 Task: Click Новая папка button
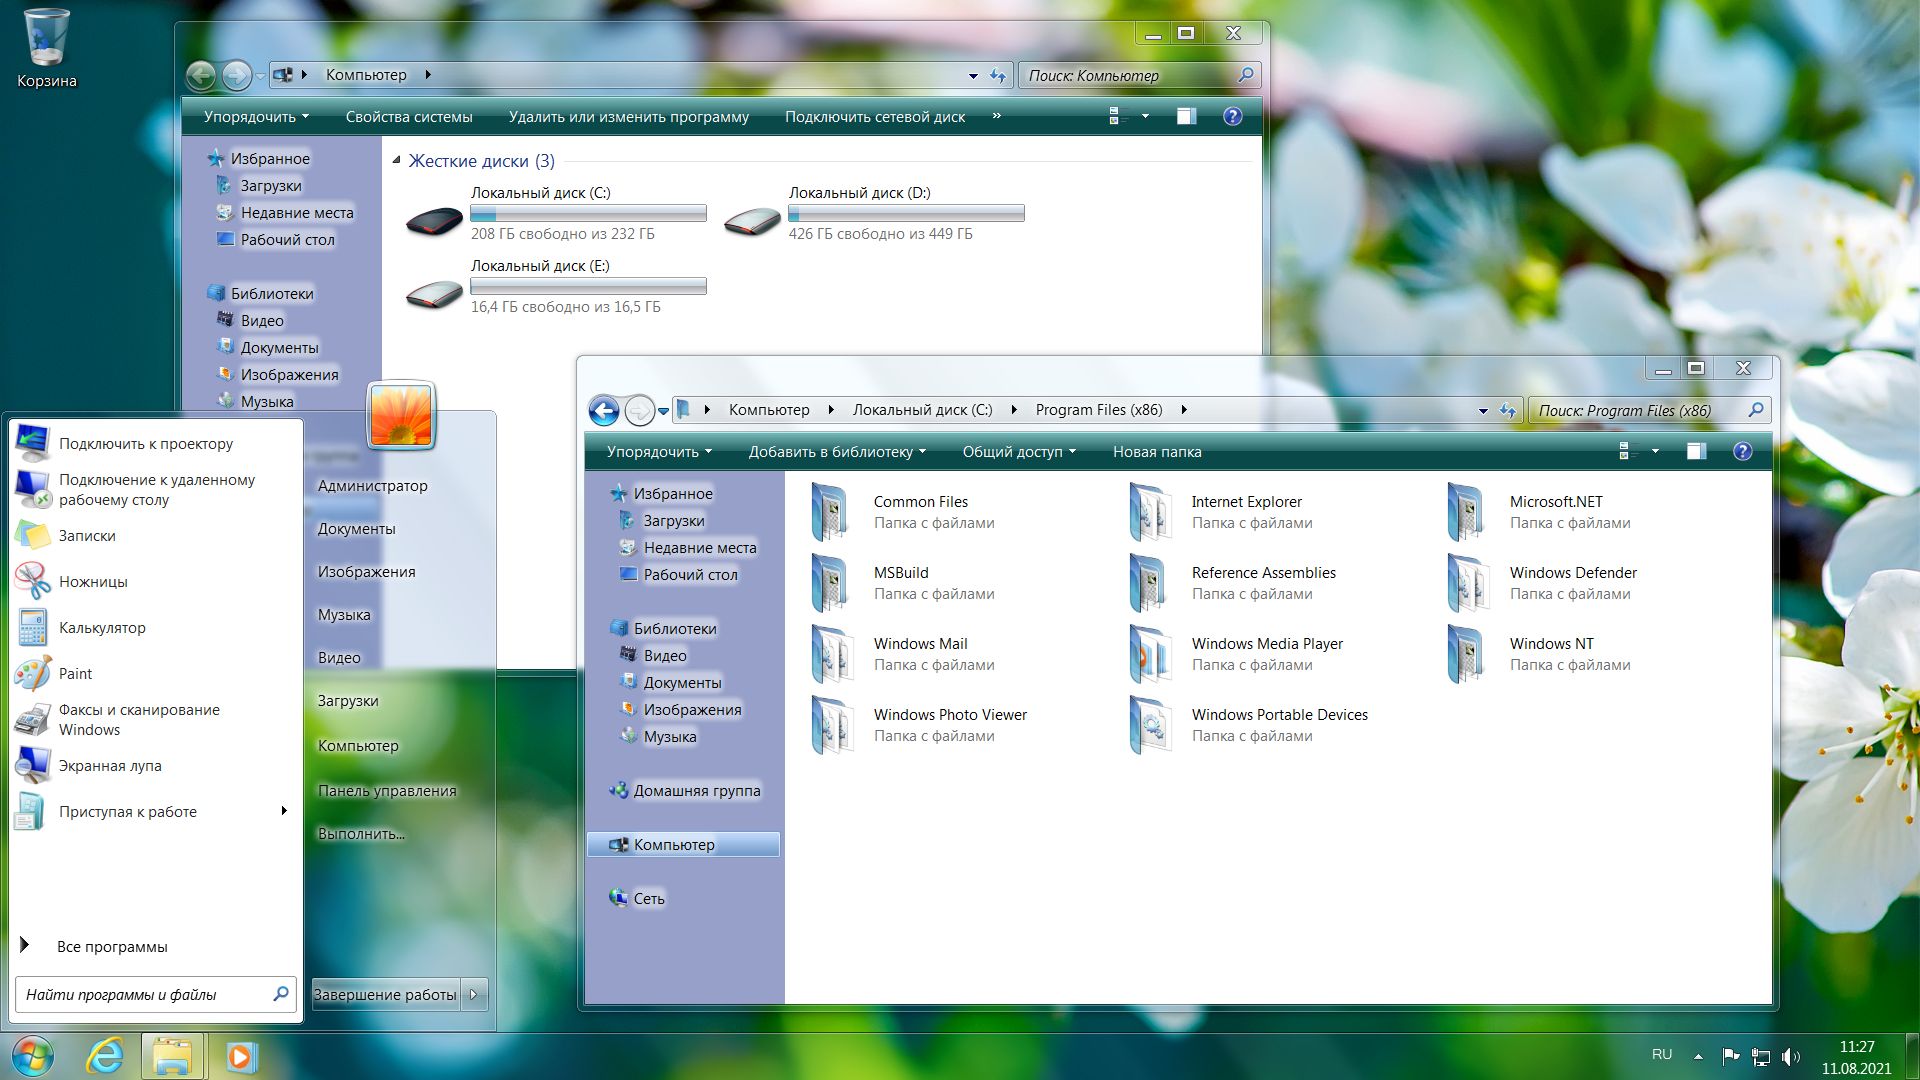click(x=1156, y=452)
